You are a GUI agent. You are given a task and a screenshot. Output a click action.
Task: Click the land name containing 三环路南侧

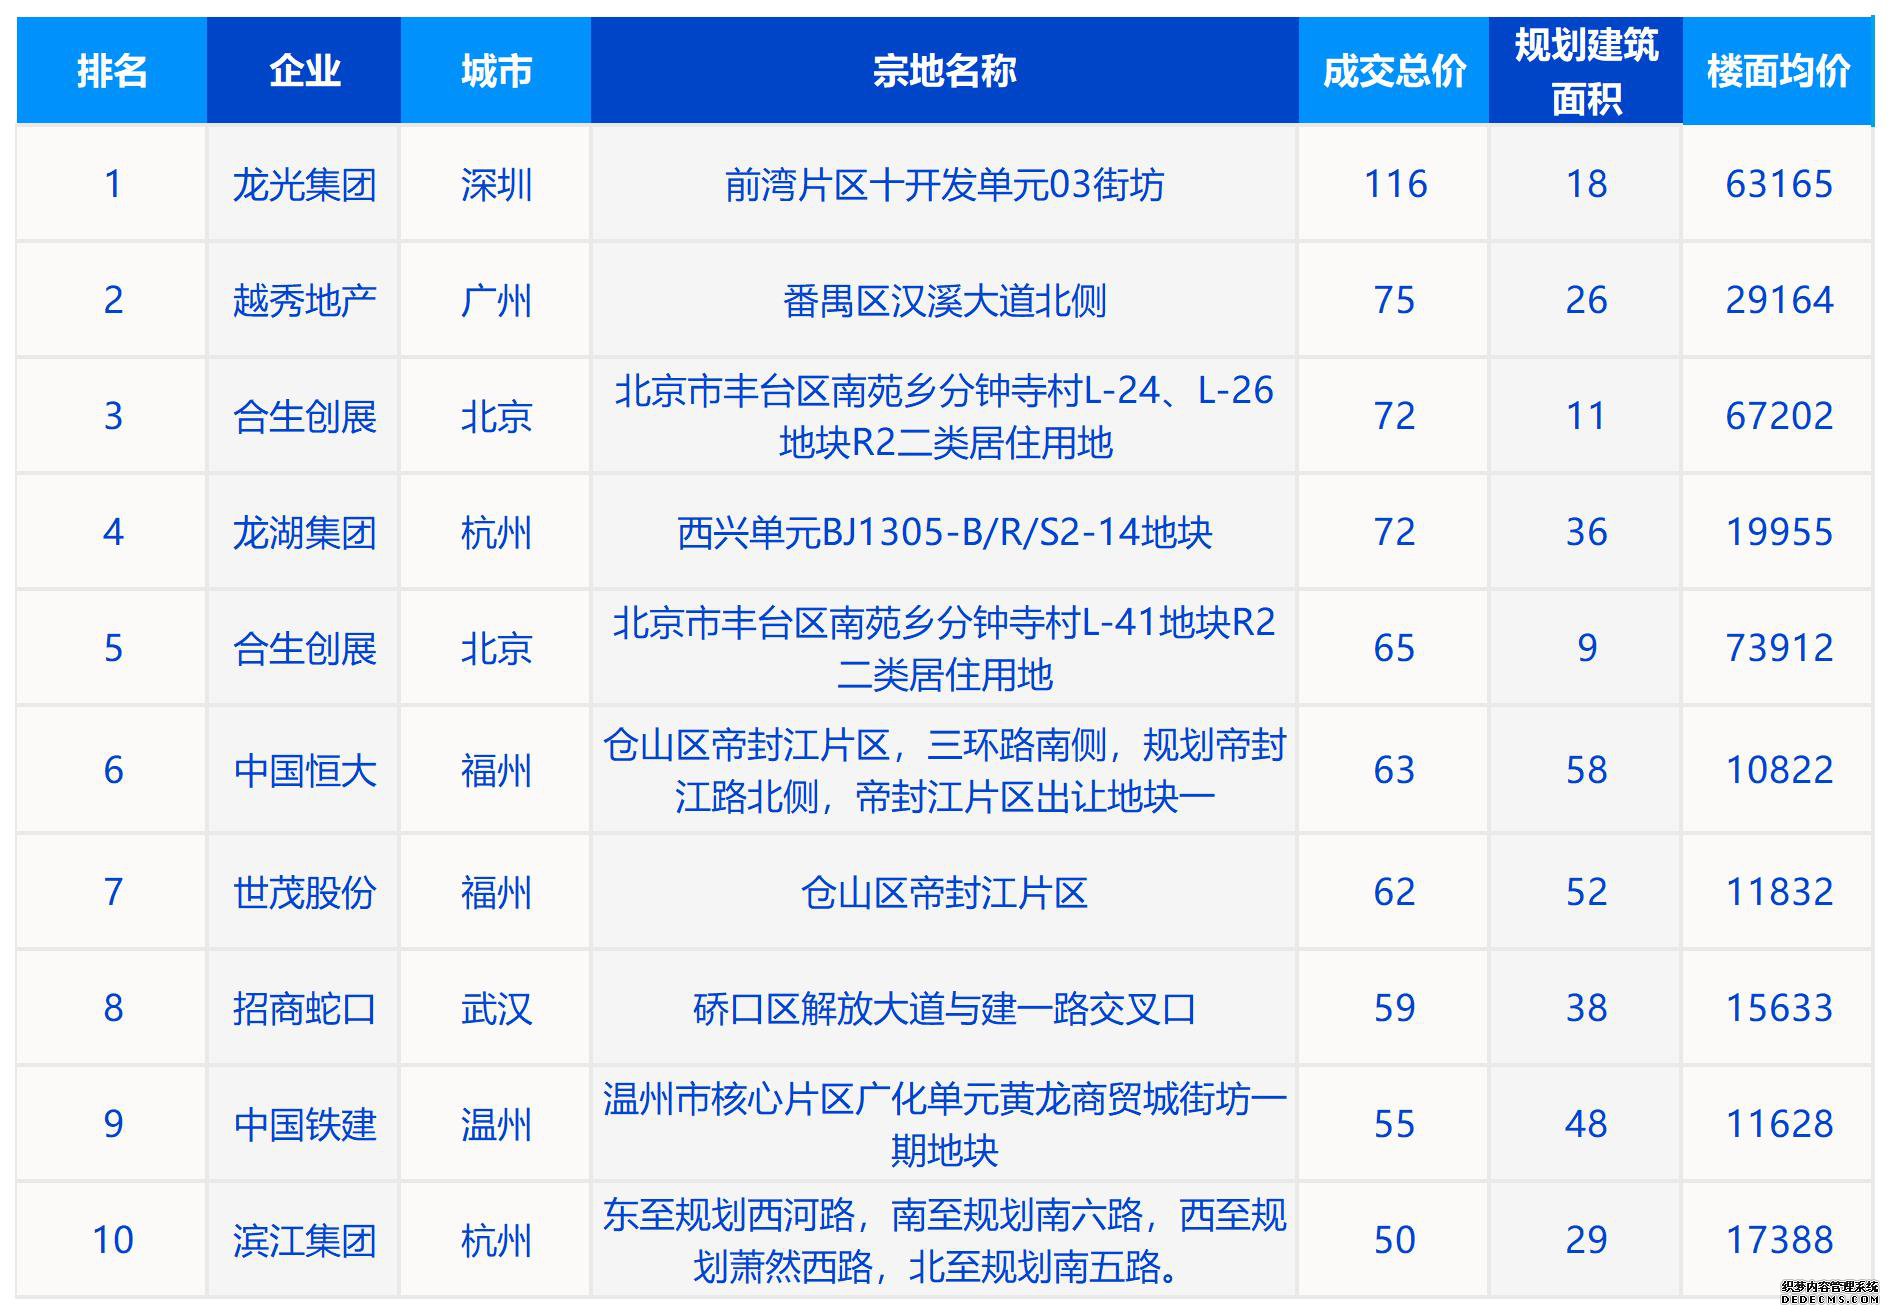(944, 771)
